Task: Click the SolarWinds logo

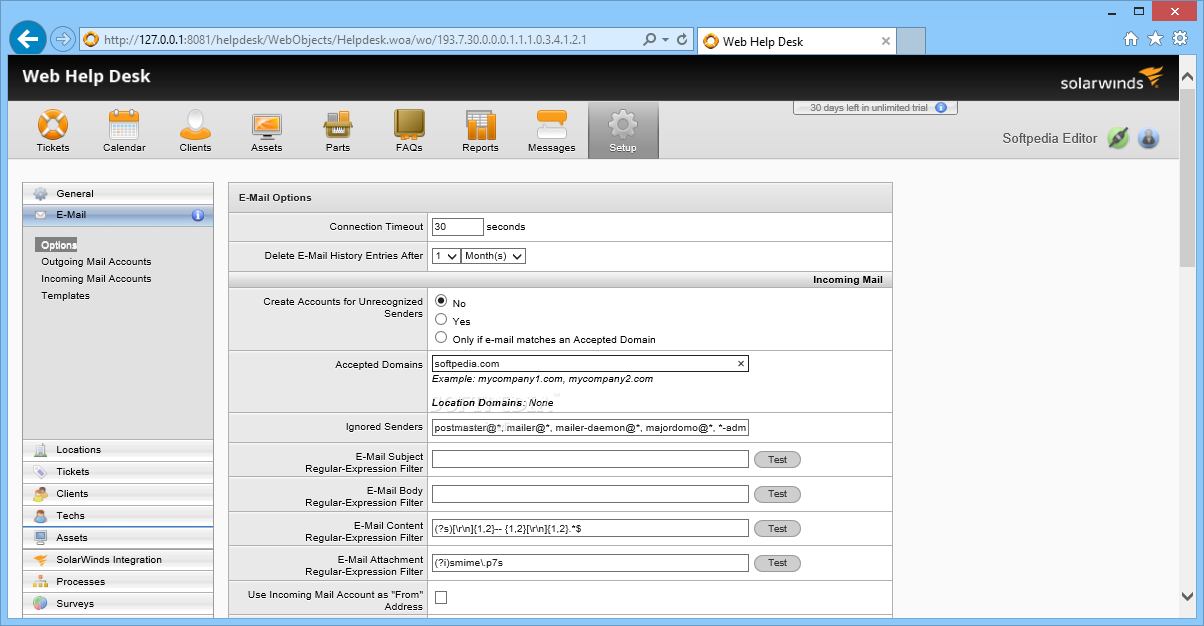Action: [x=1112, y=80]
